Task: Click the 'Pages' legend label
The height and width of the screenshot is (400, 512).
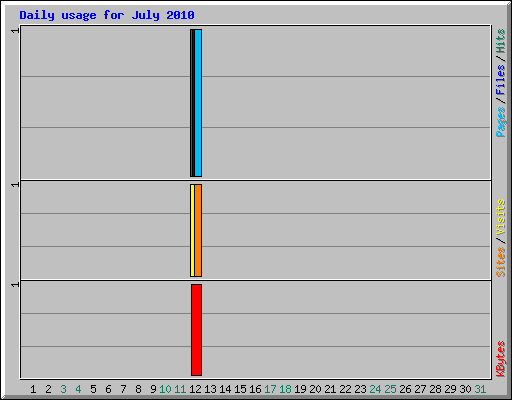Action: pos(500,122)
